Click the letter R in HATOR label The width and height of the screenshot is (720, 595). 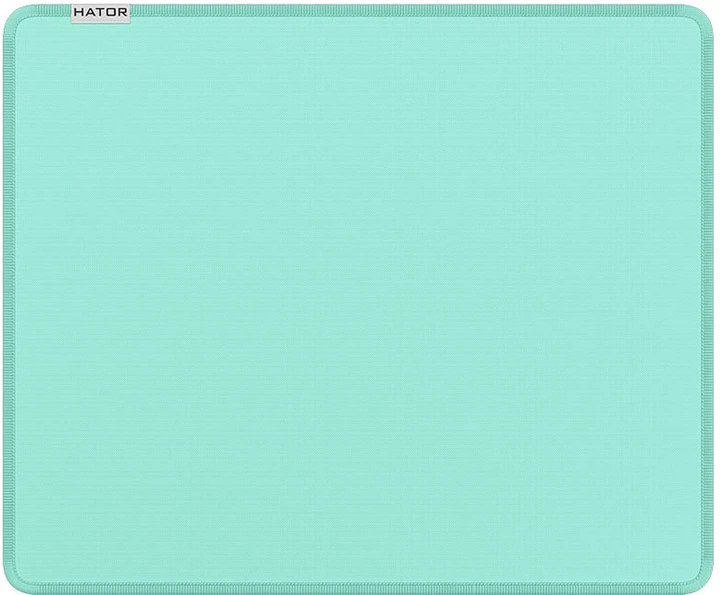click(x=121, y=13)
